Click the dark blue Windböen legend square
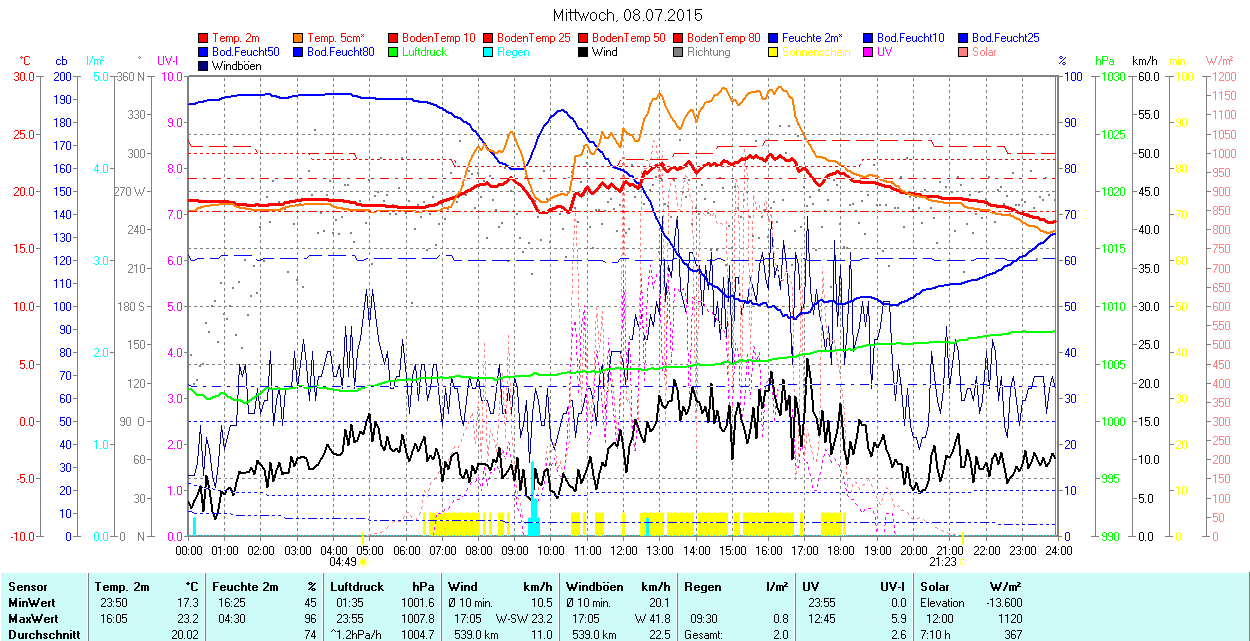The image size is (1250, 641). pos(204,66)
